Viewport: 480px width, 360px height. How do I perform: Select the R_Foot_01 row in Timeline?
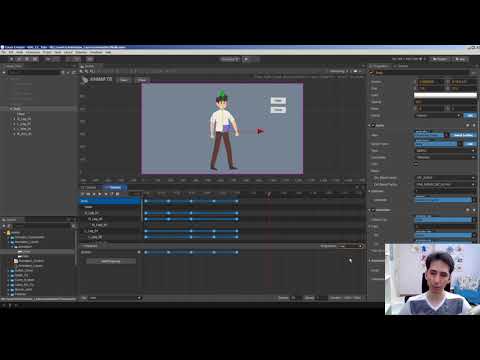[110, 225]
